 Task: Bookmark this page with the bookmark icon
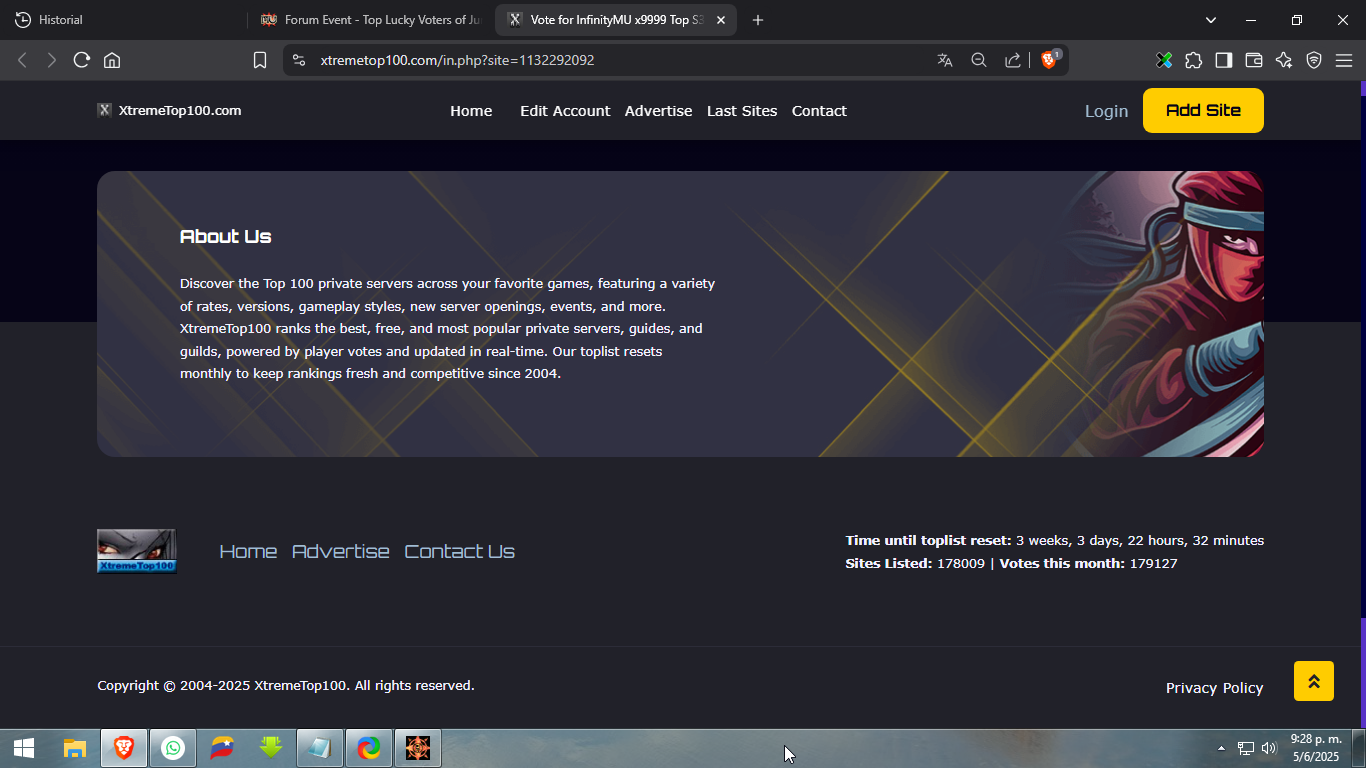(x=260, y=60)
